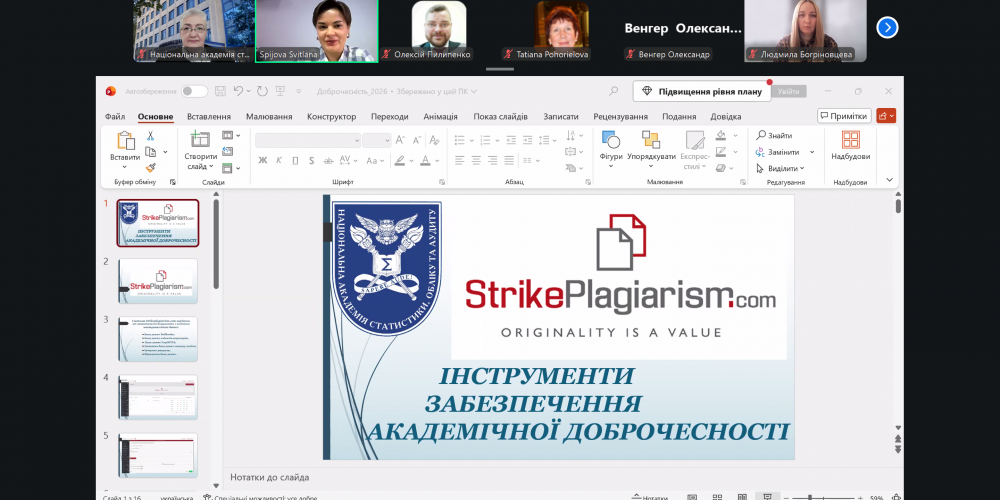The height and width of the screenshot is (500, 1000).
Task: Collapse the ribbon with the chevron
Action: tap(890, 180)
